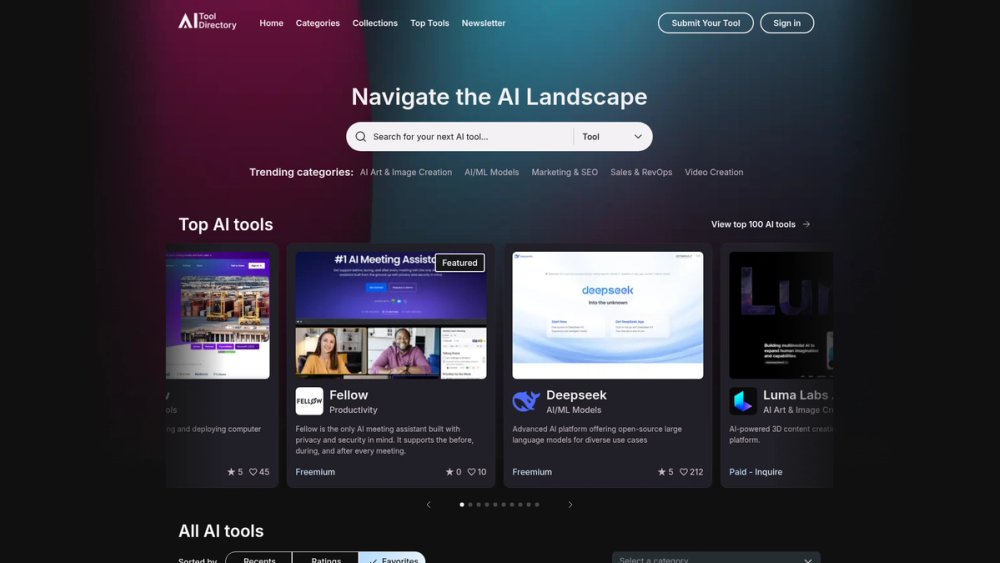
Task: Click the Deepseek tool title
Action: point(577,395)
